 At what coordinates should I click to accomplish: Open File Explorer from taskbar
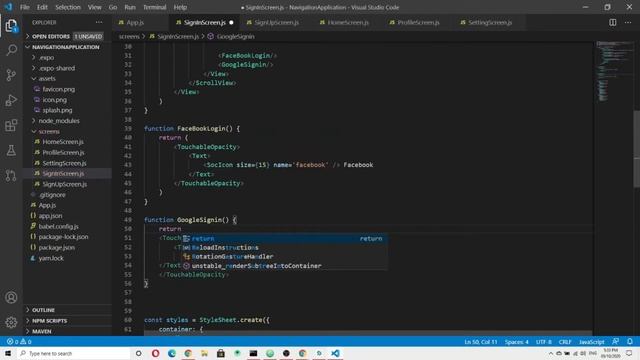(204, 353)
